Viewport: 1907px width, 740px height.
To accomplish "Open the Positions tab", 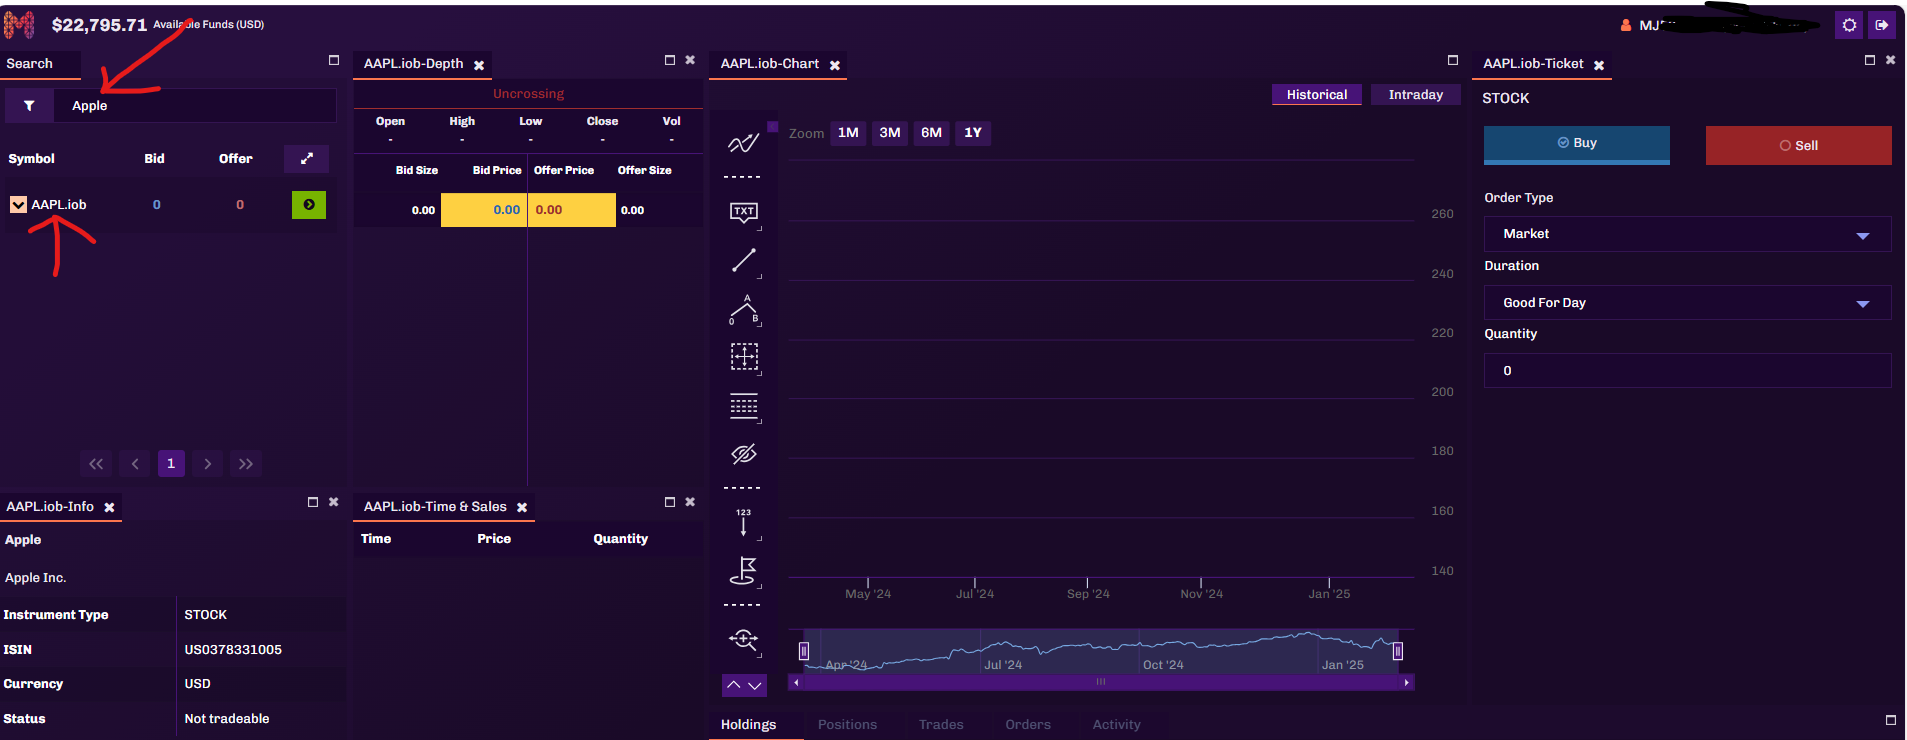I will tap(847, 725).
